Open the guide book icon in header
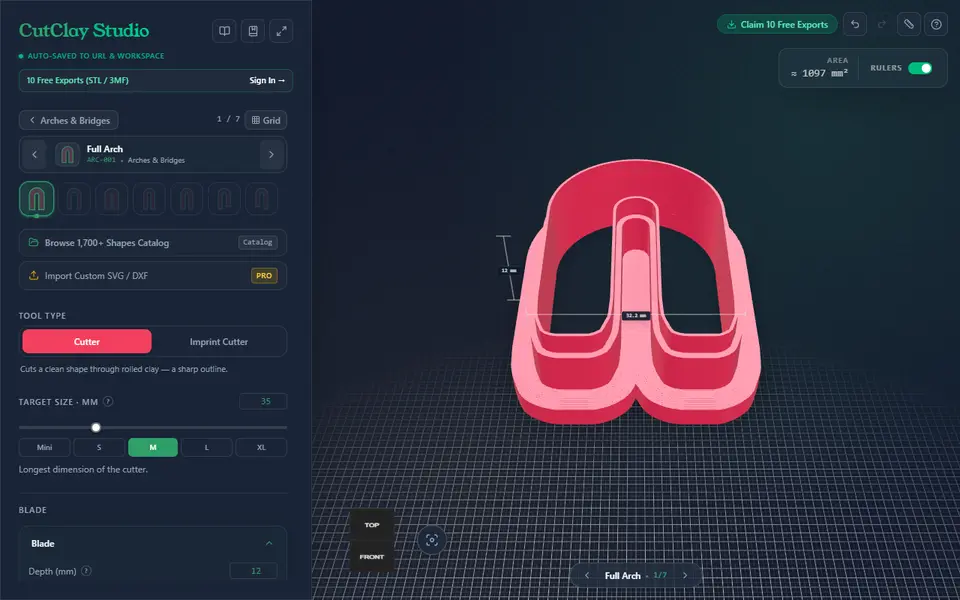The height and width of the screenshot is (600, 960). 225,31
